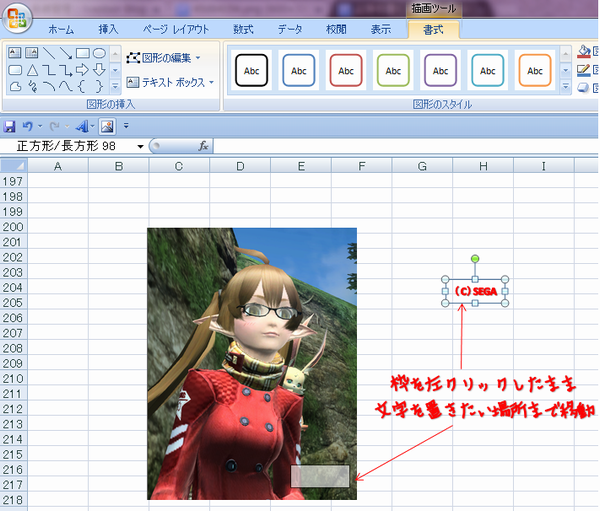Select the arc shape
This screenshot has height=511, width=600.
click(49, 87)
